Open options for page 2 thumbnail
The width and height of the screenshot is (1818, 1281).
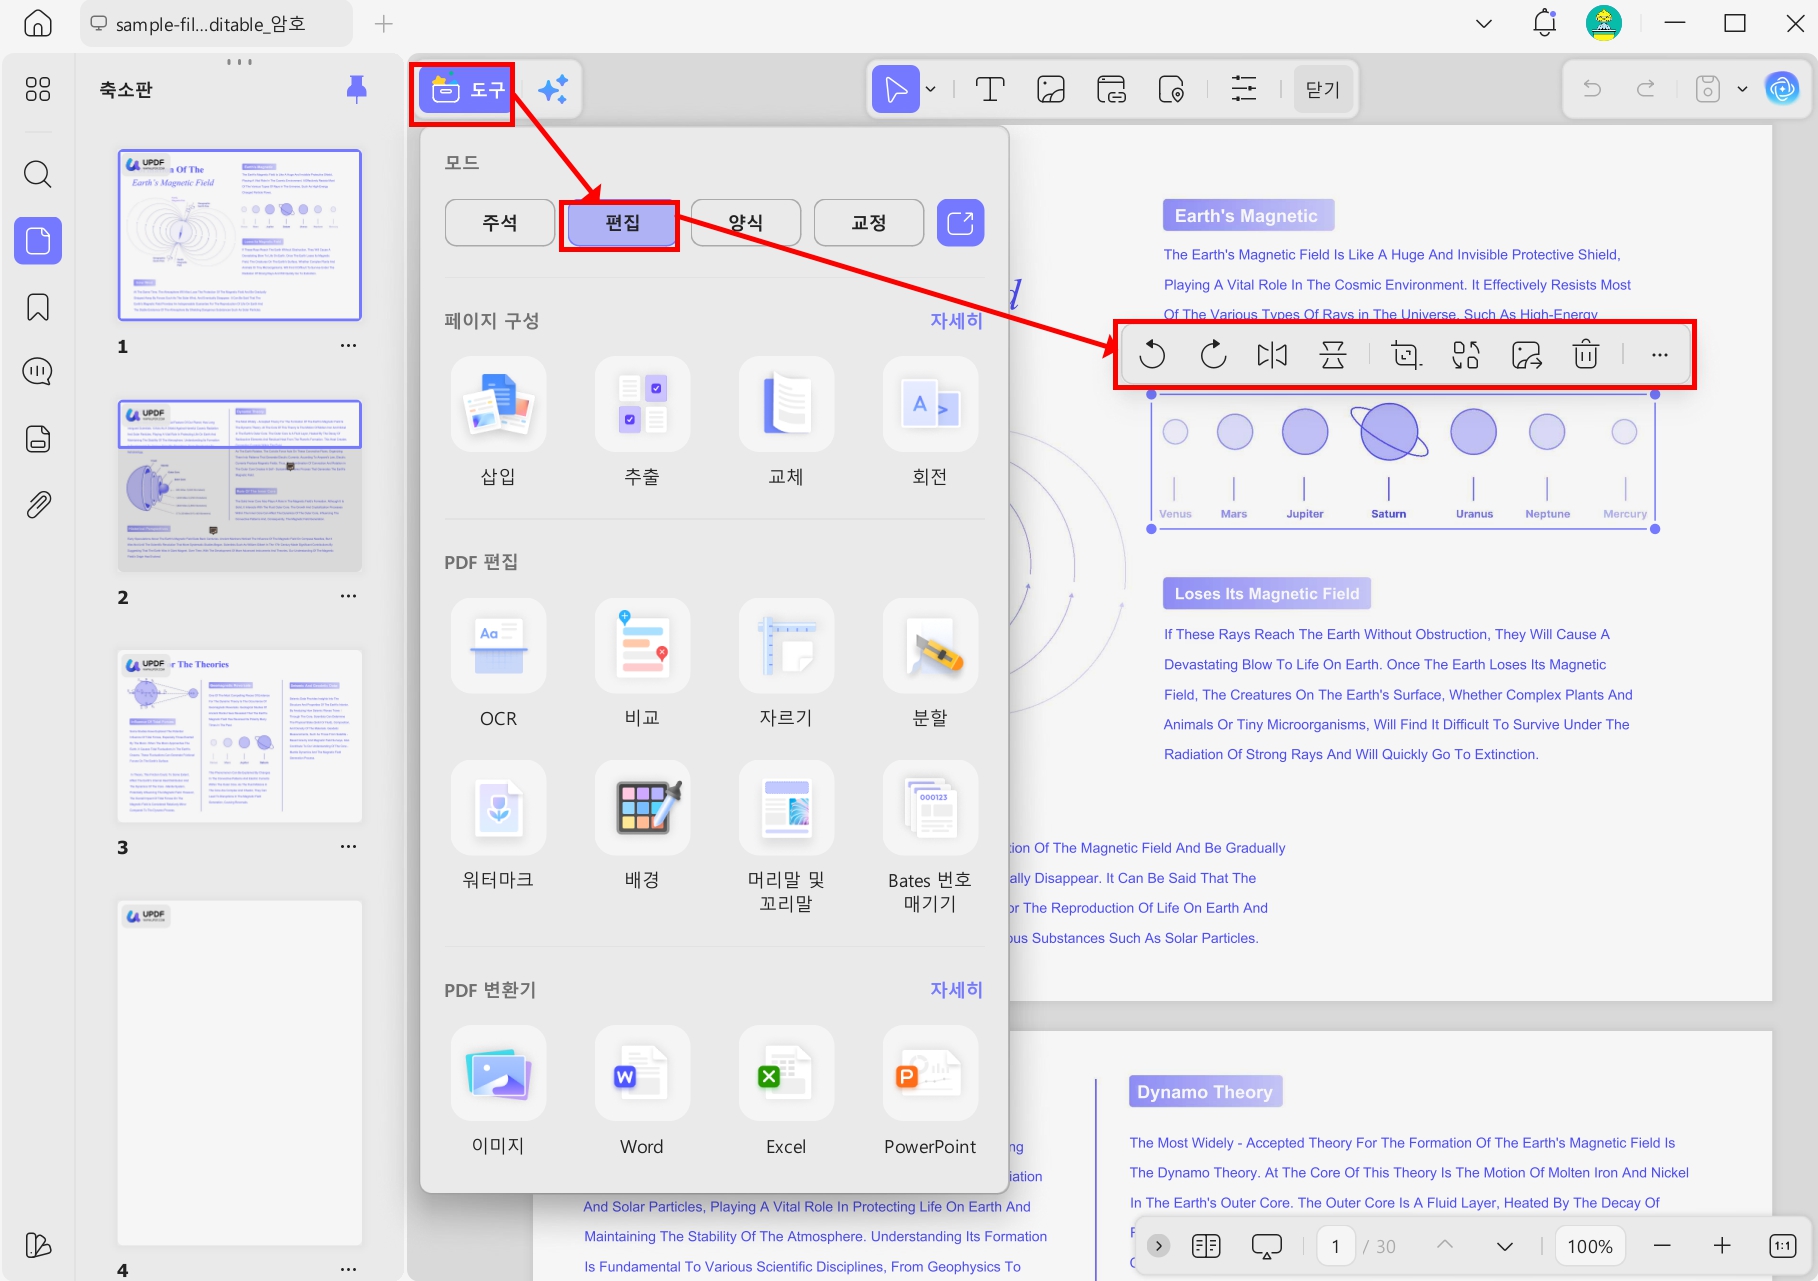[x=348, y=596]
